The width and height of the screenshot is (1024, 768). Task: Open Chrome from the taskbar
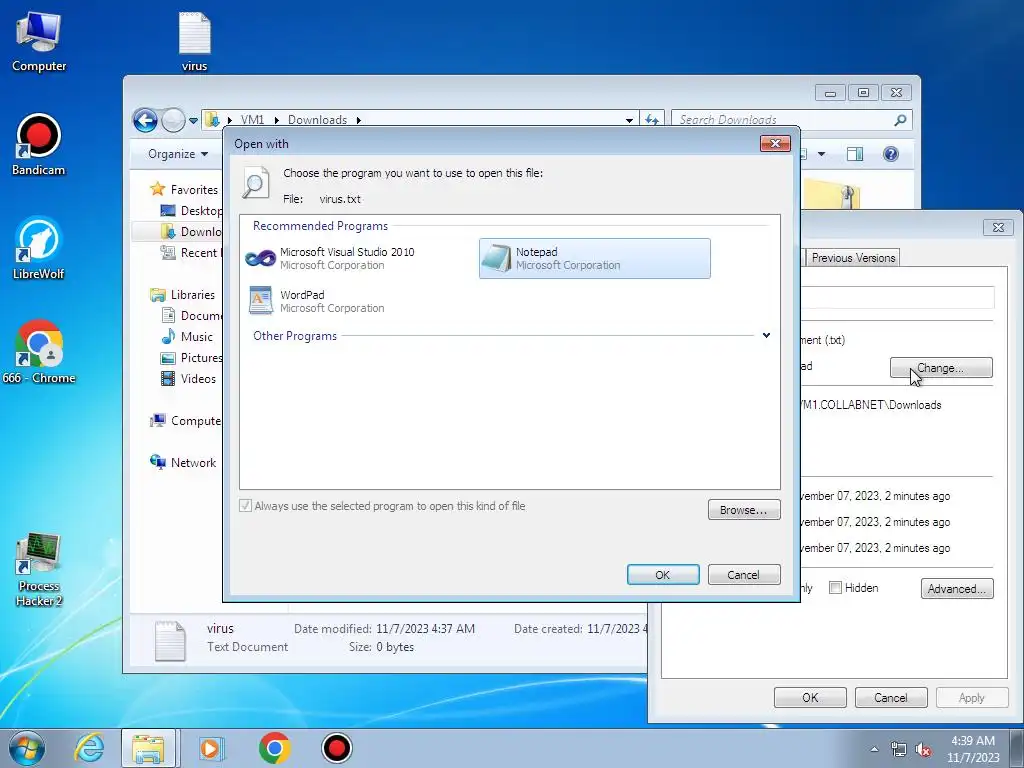(274, 748)
